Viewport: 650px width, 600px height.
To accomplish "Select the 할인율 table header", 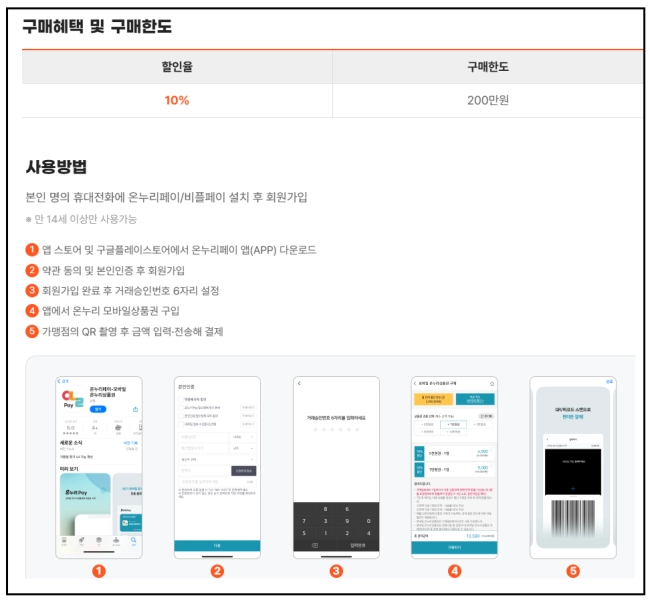I will pos(177,67).
